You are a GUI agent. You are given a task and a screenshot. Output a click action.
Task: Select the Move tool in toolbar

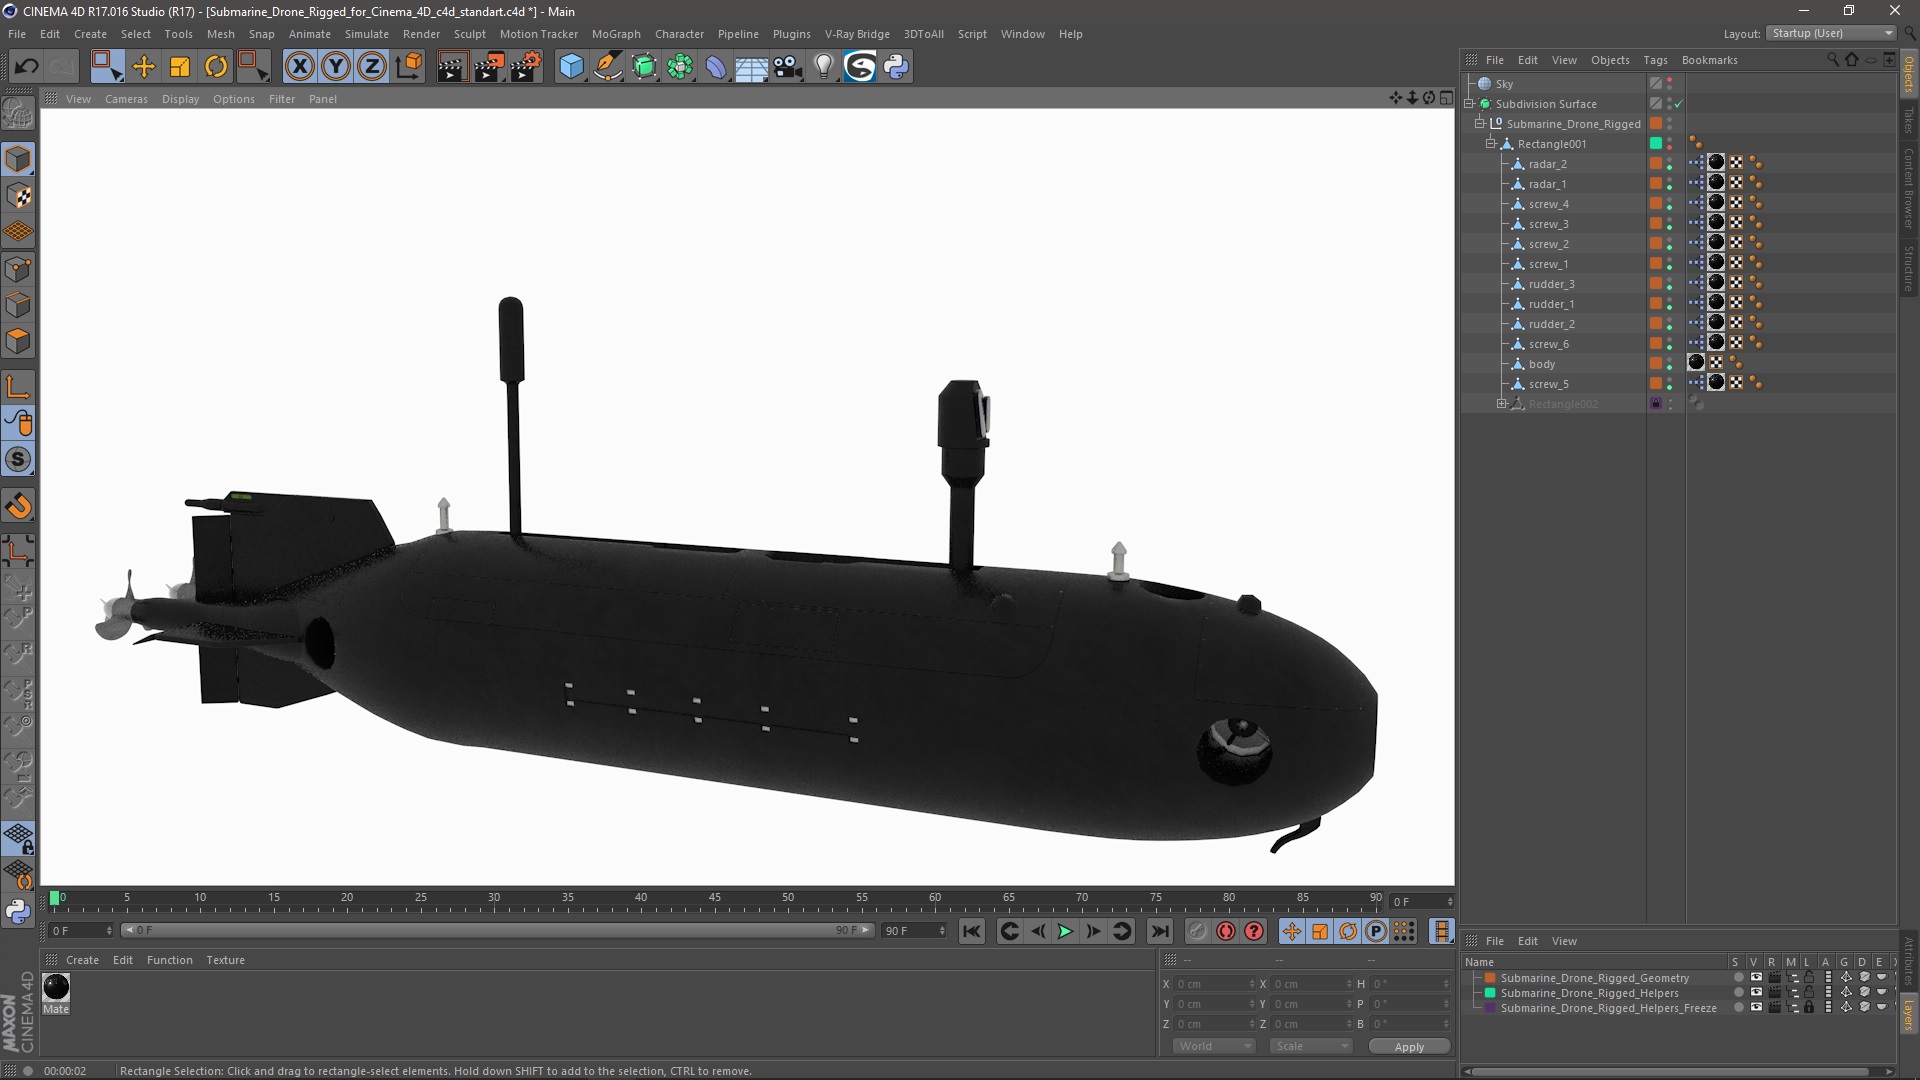pyautogui.click(x=144, y=67)
